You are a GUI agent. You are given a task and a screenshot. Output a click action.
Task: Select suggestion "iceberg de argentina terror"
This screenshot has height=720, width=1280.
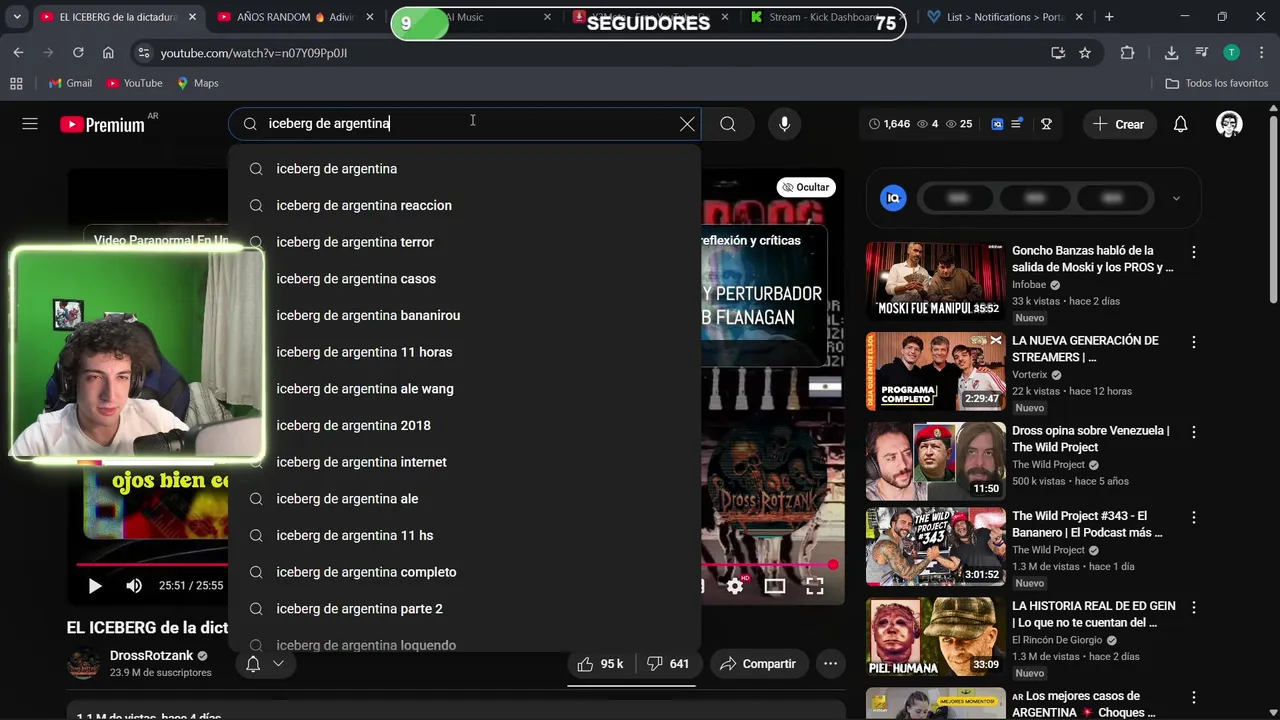[465, 242]
